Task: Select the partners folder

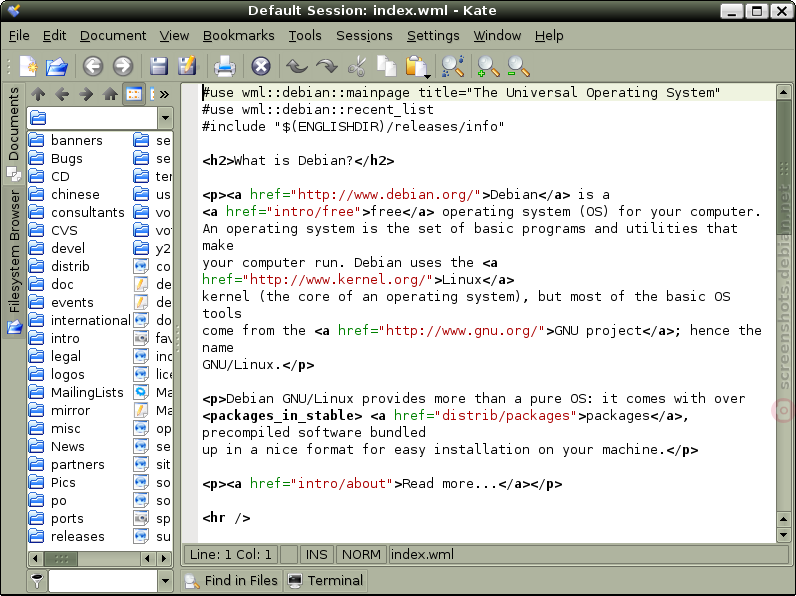Action: [67, 465]
